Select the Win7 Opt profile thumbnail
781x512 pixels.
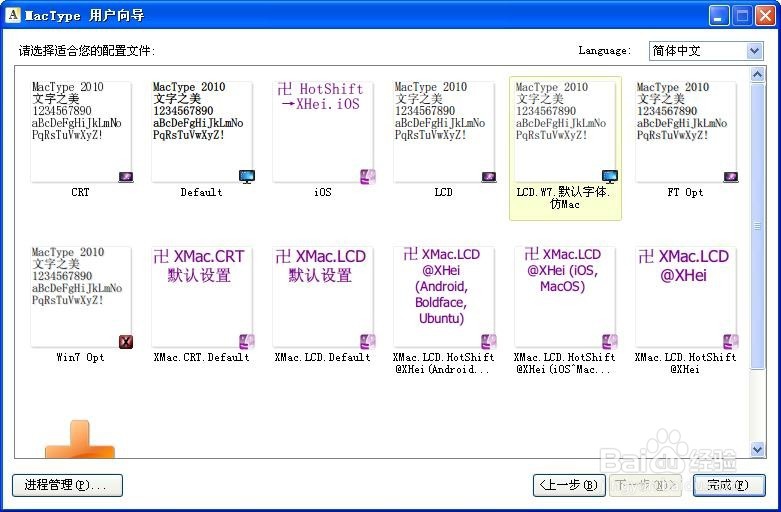point(81,297)
